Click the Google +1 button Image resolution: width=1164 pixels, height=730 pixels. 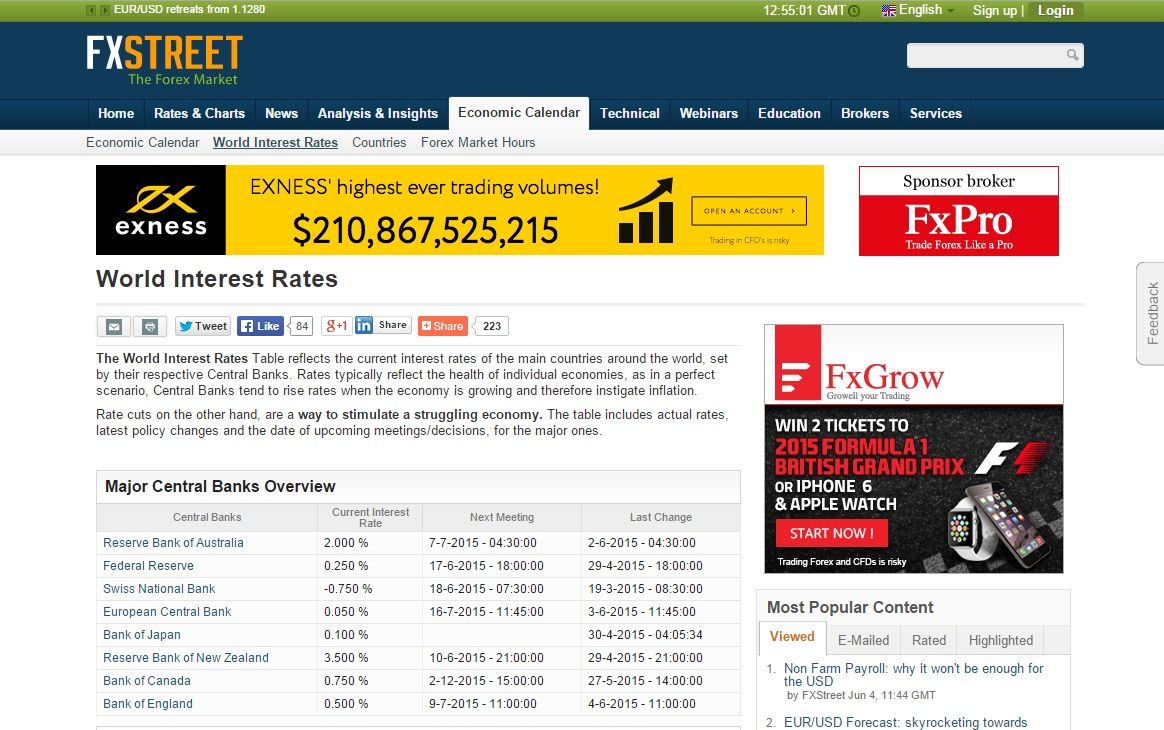(x=336, y=325)
